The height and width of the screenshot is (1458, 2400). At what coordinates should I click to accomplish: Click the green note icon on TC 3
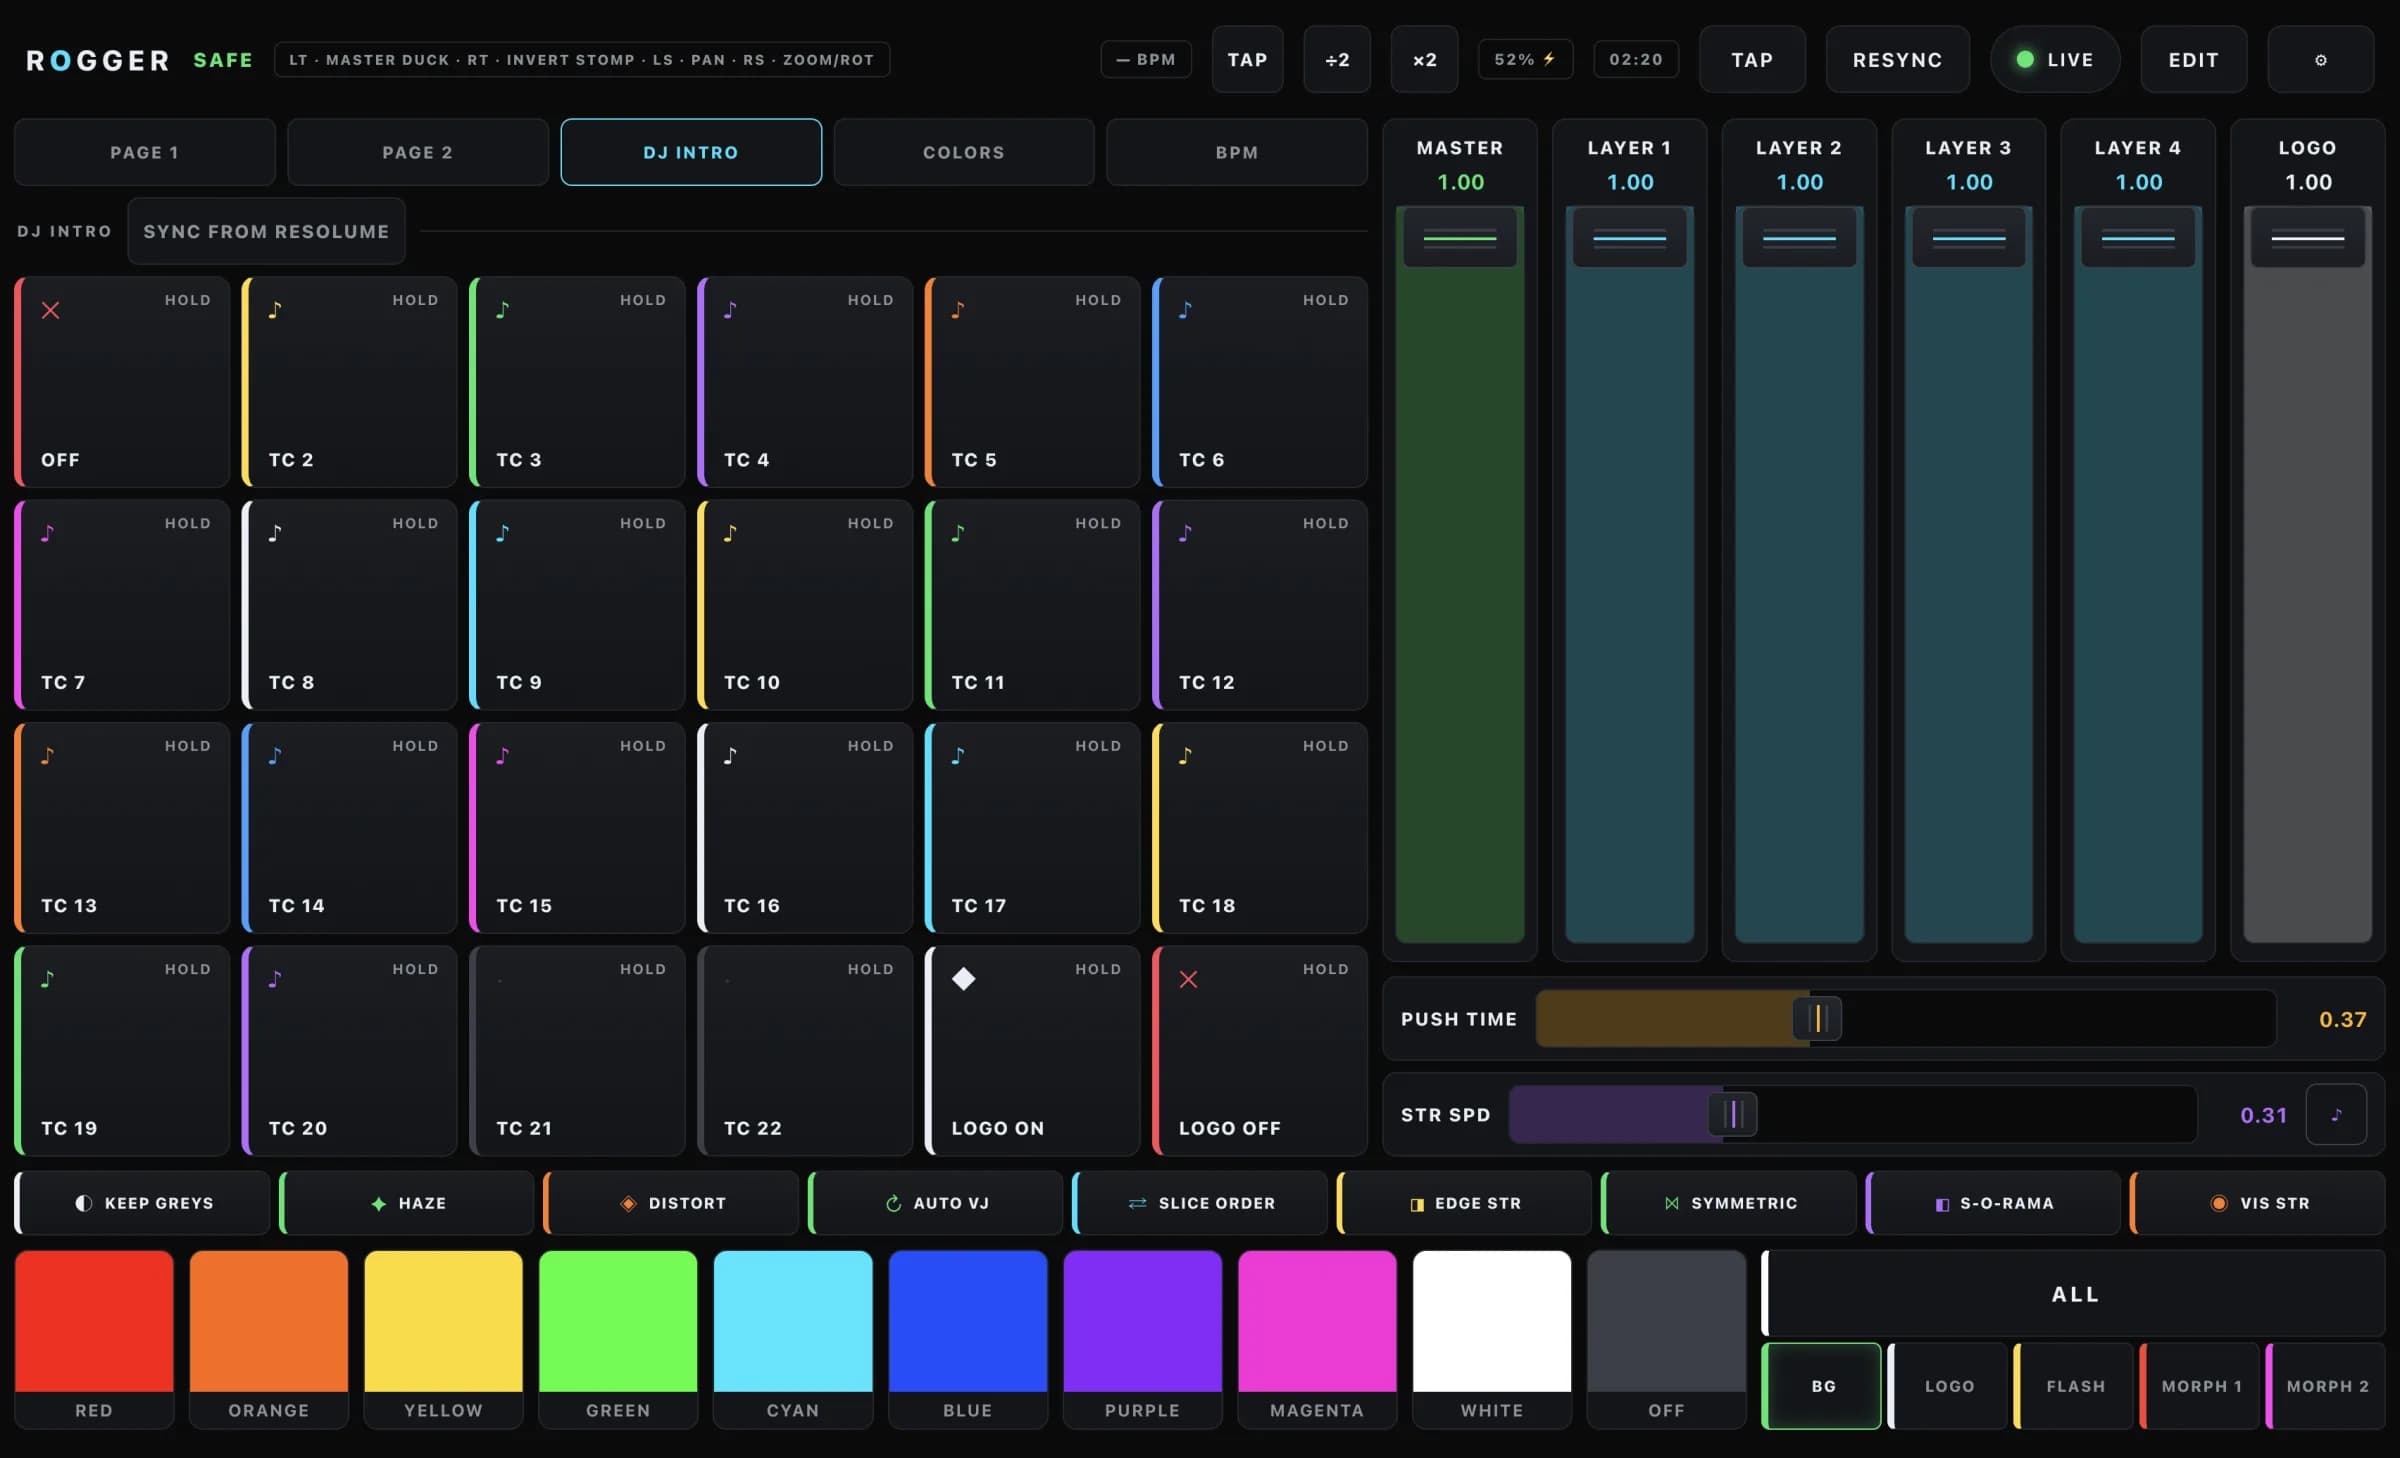click(x=503, y=310)
